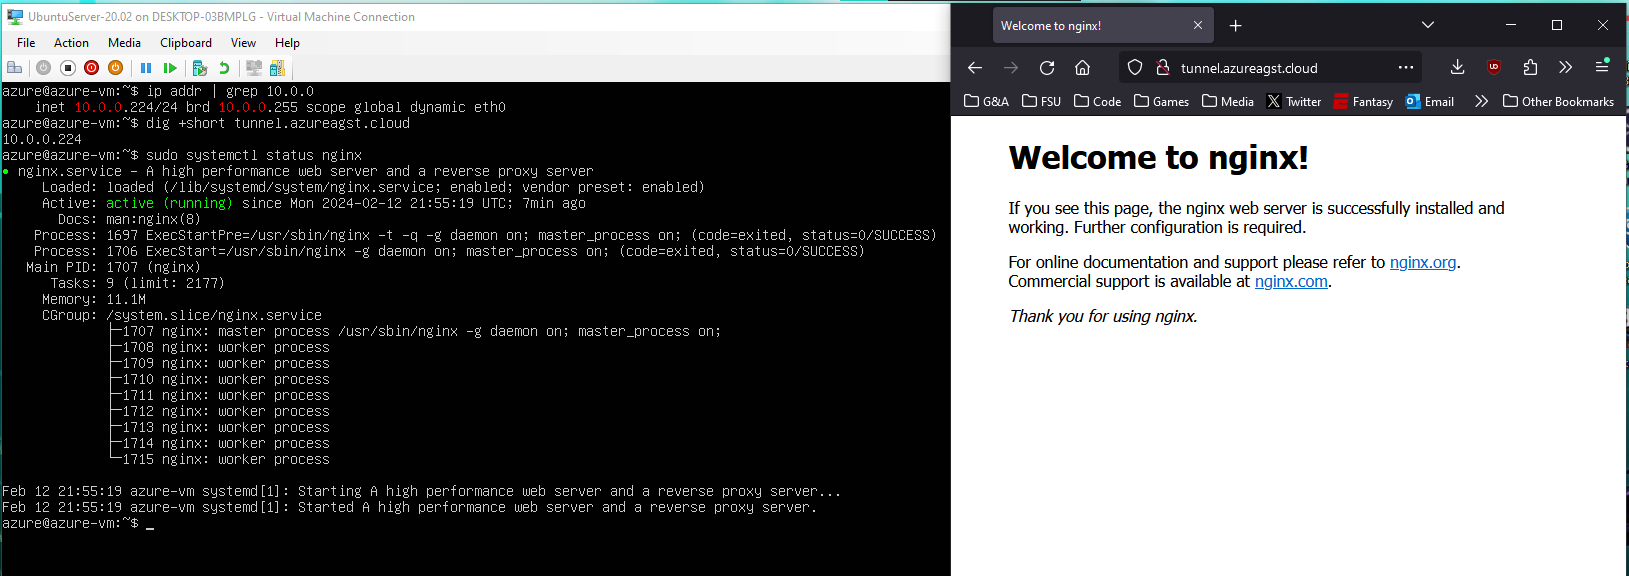Open a new browser tab with plus
This screenshot has height=576, width=1629.
click(1235, 26)
